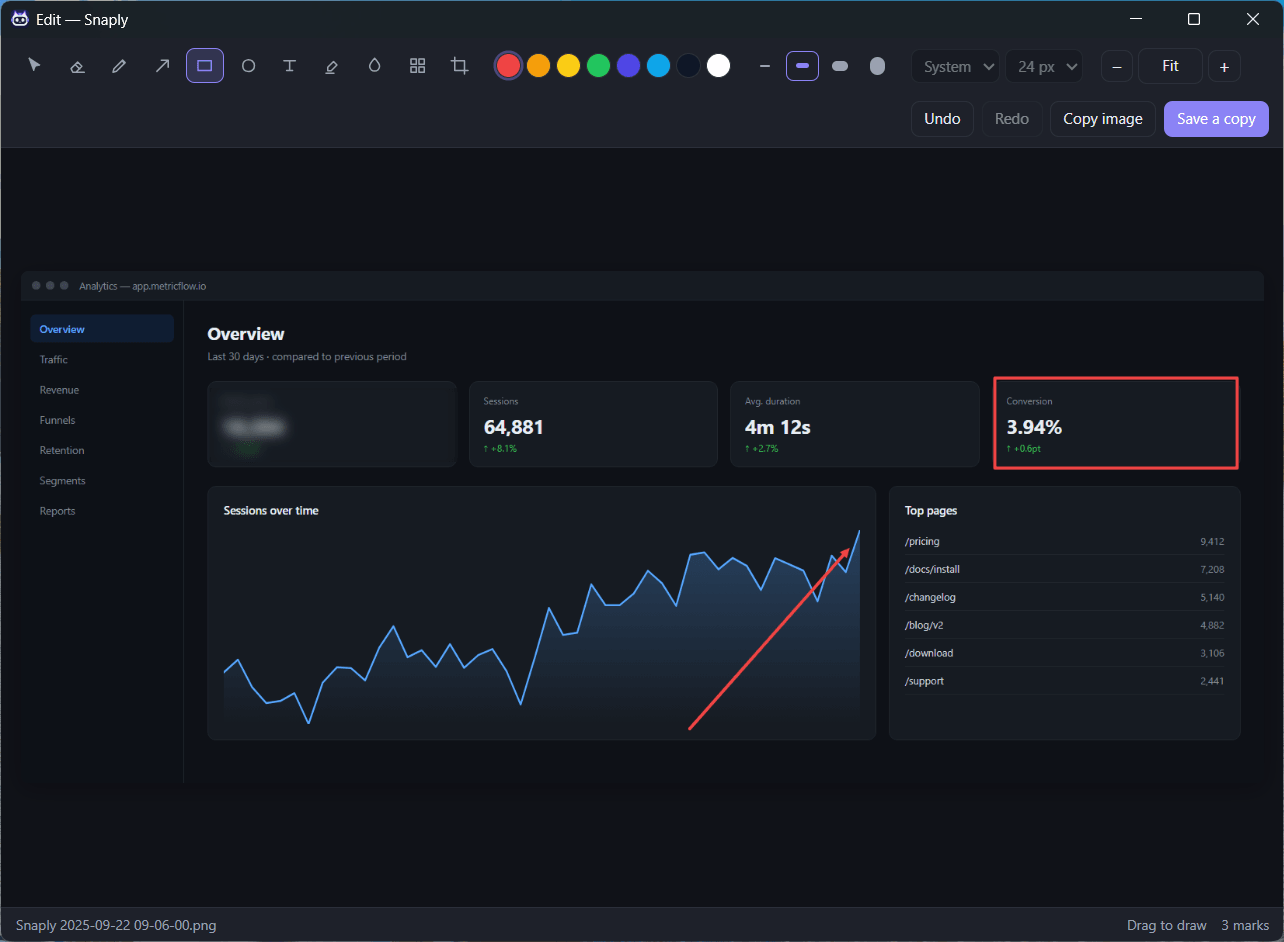Select the Ellipse shape tool
1284x942 pixels.
(248, 66)
